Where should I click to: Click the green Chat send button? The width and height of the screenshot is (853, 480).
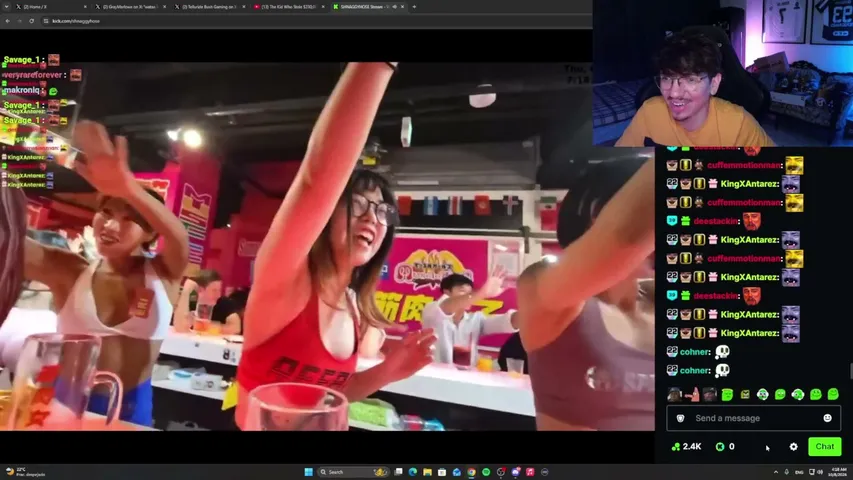[x=825, y=446]
